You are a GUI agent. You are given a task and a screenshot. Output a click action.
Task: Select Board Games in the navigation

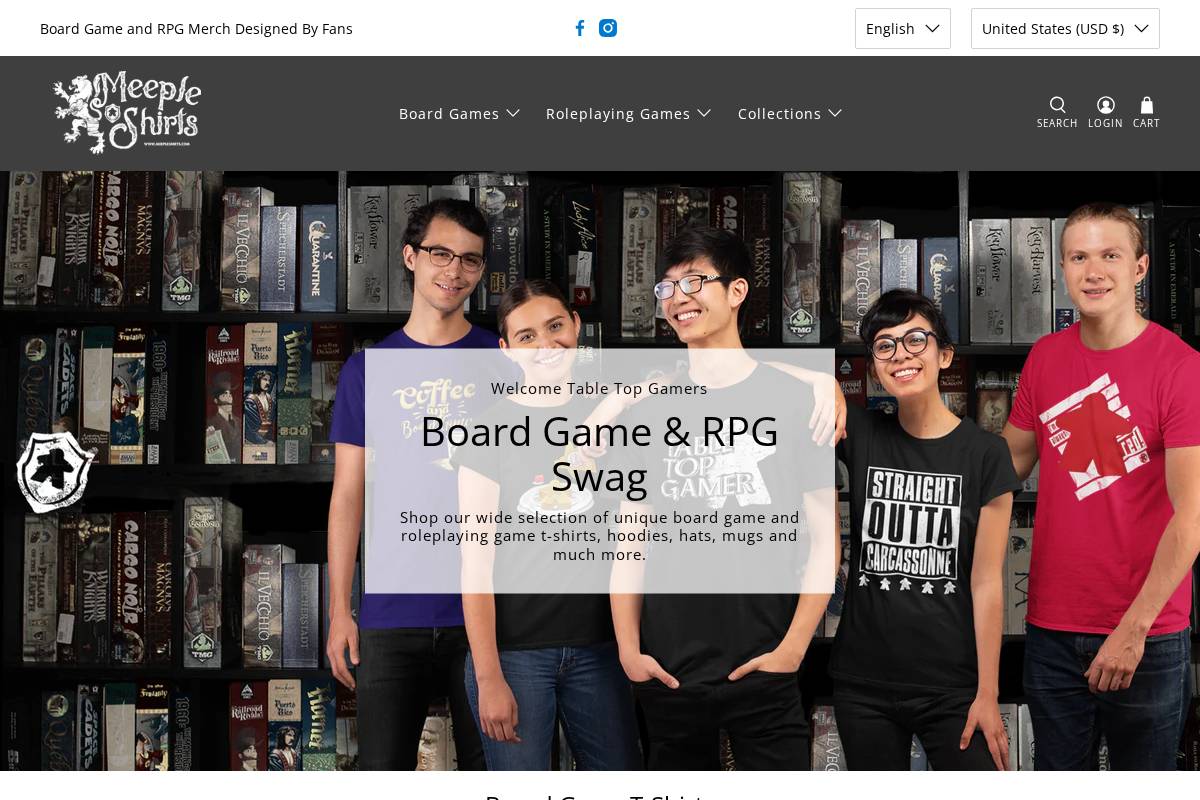click(449, 113)
